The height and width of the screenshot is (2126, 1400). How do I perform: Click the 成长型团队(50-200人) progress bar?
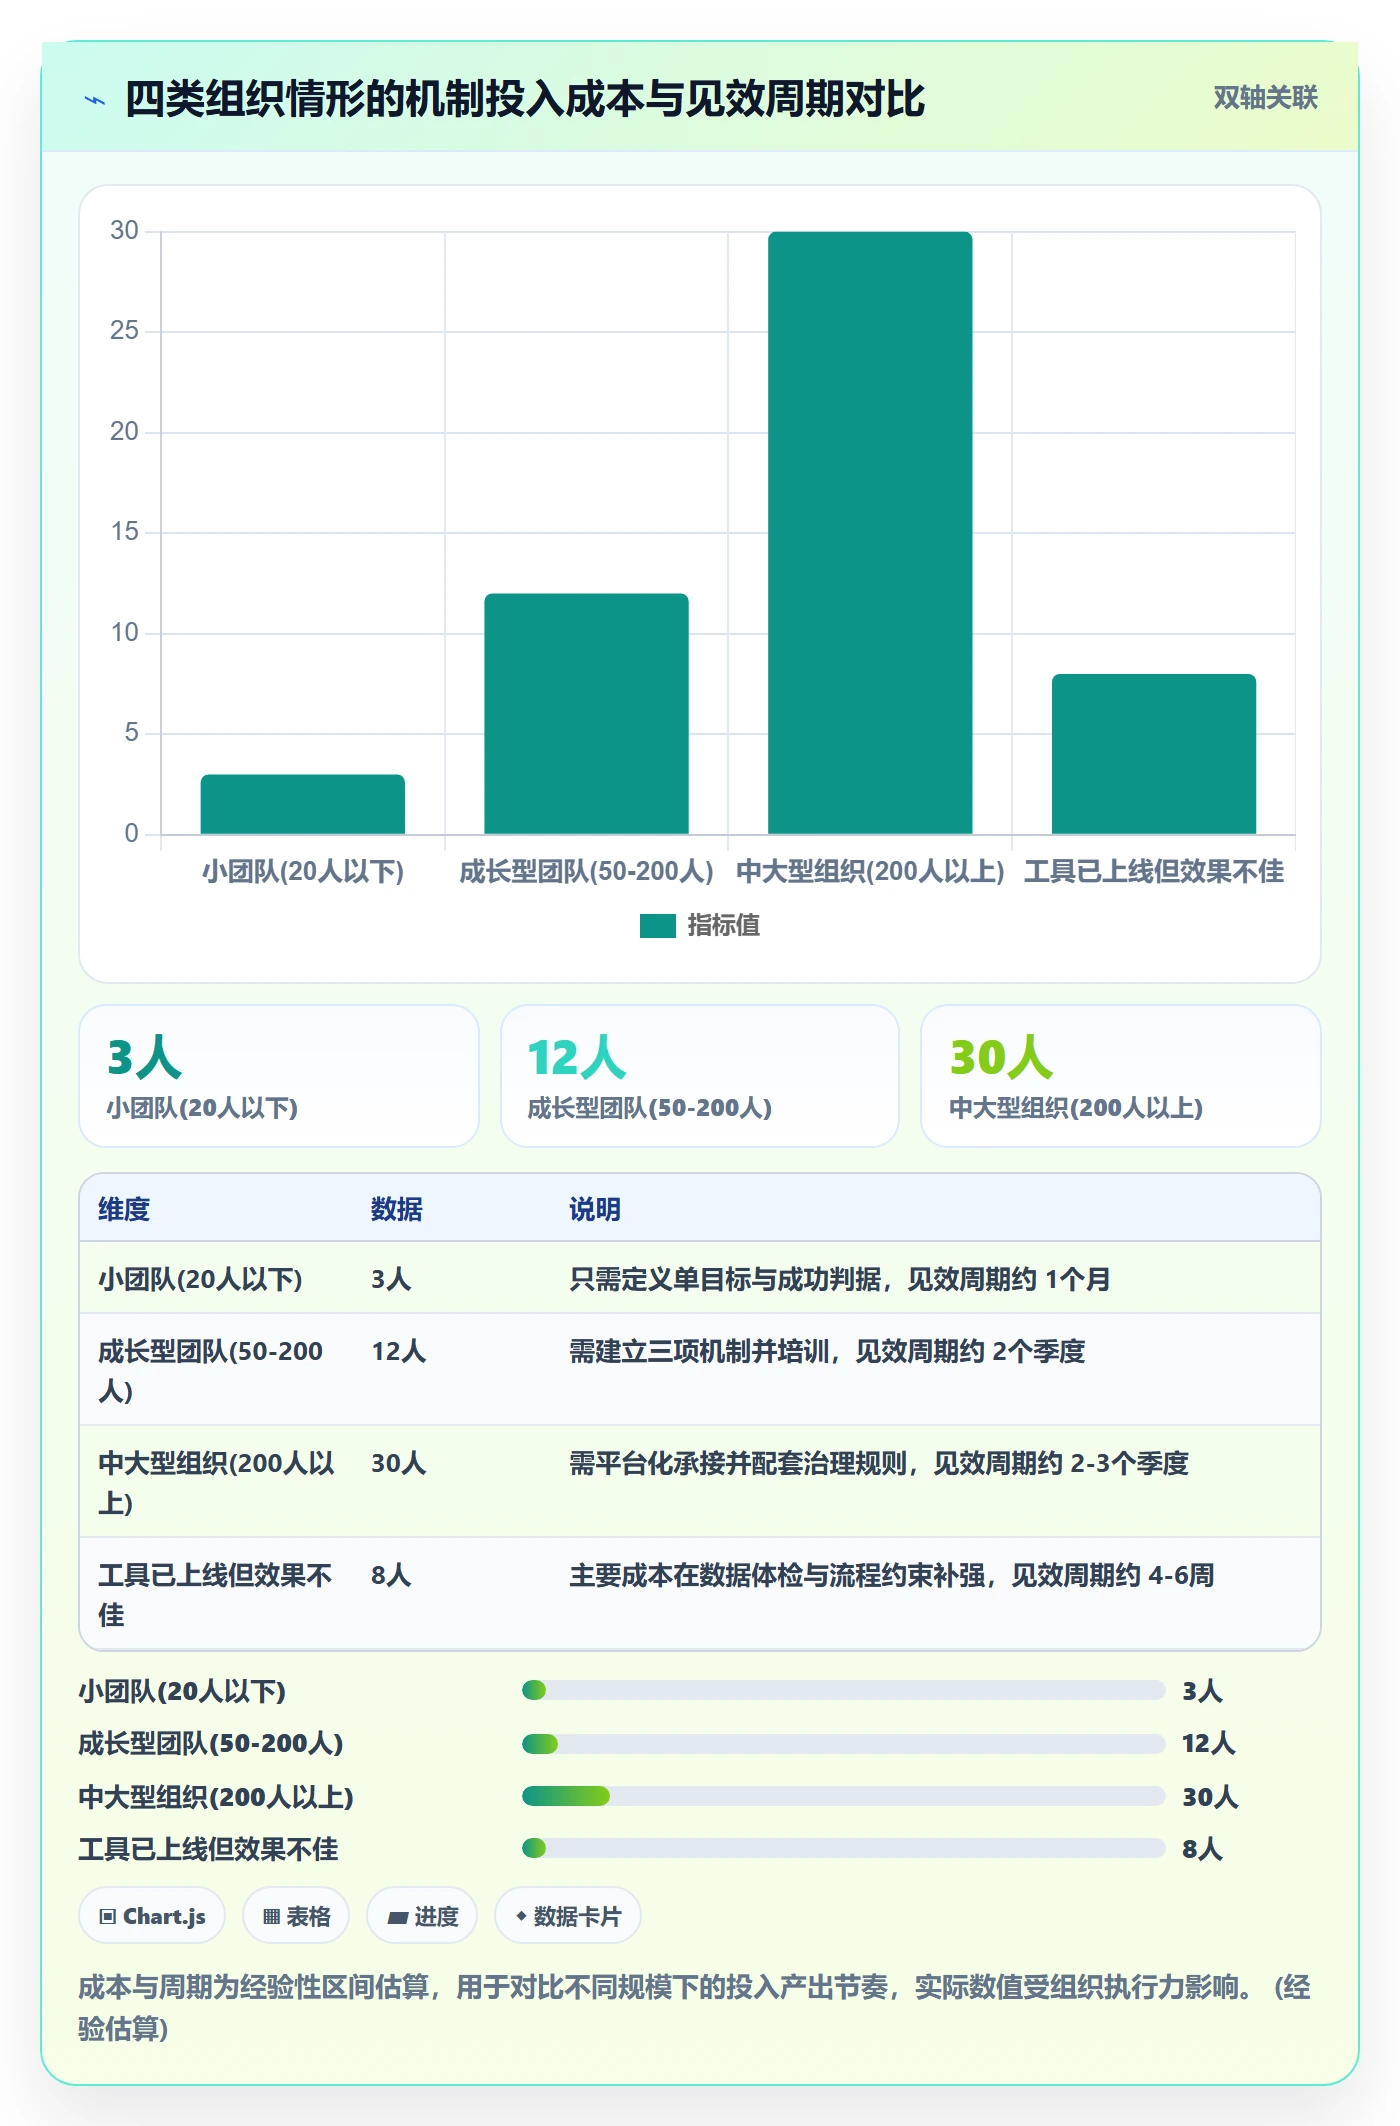[844, 1744]
